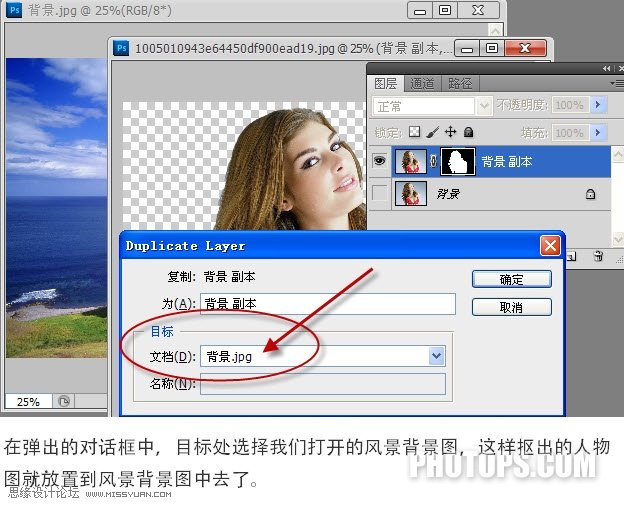Viewport: 624px width, 509px height.
Task: Click the new layer icon
Action: [571, 256]
